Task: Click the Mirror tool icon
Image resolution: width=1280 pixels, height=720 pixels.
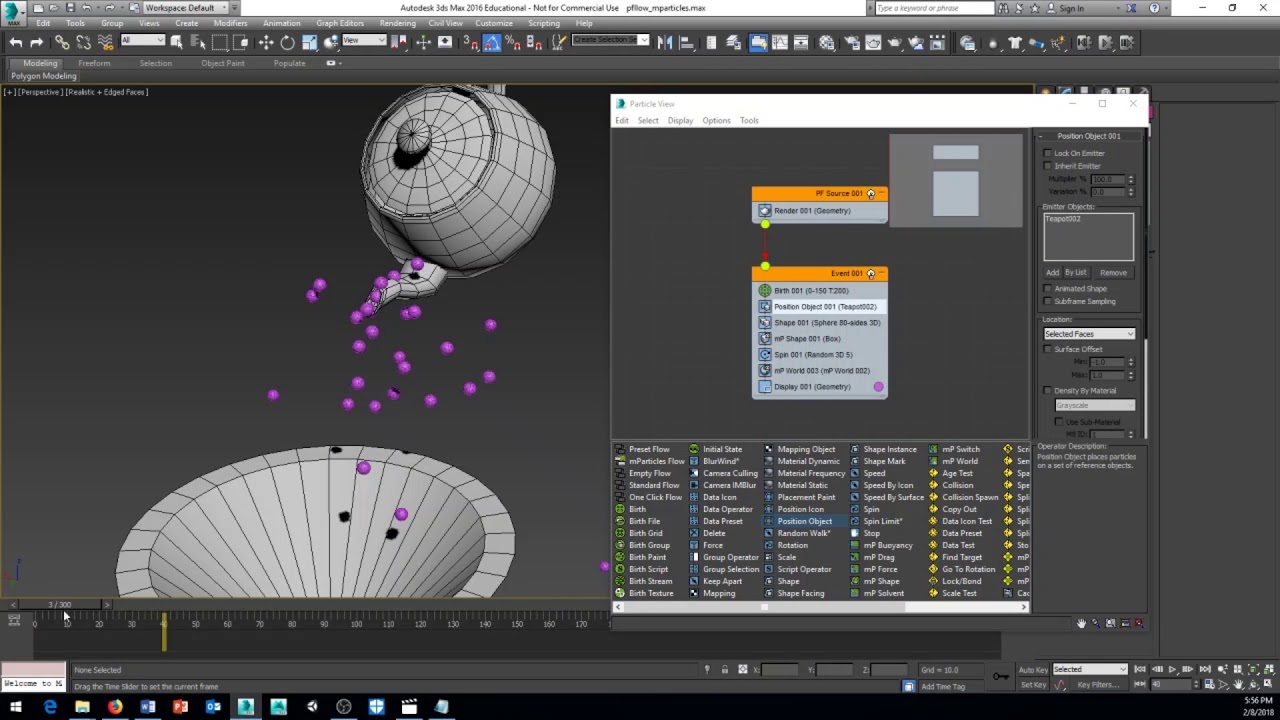Action: click(x=665, y=42)
